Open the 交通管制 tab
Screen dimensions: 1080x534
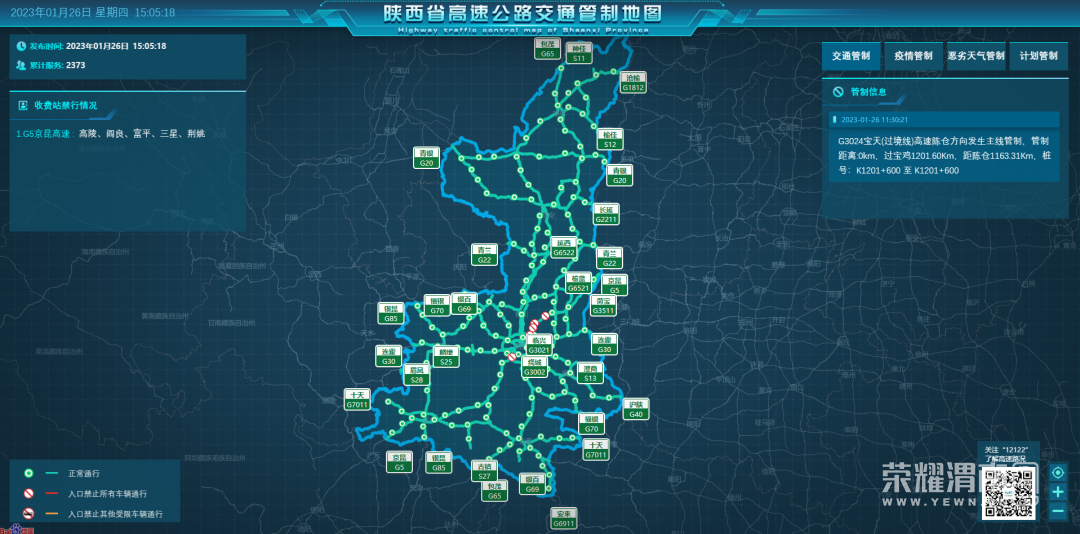click(851, 56)
